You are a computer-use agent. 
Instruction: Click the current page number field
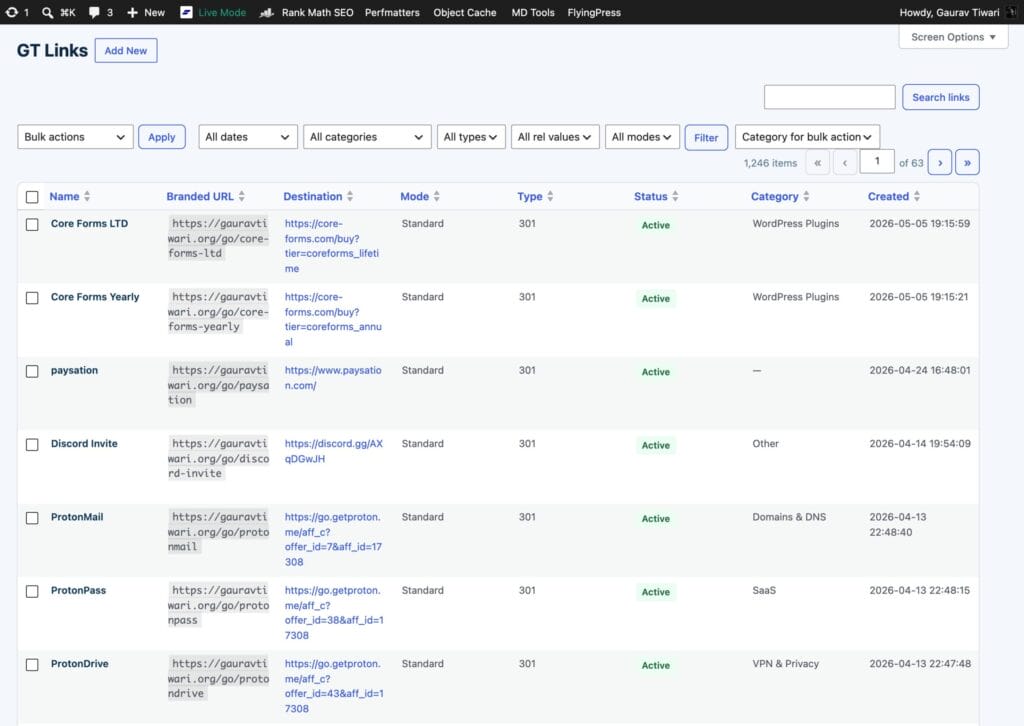[877, 161]
